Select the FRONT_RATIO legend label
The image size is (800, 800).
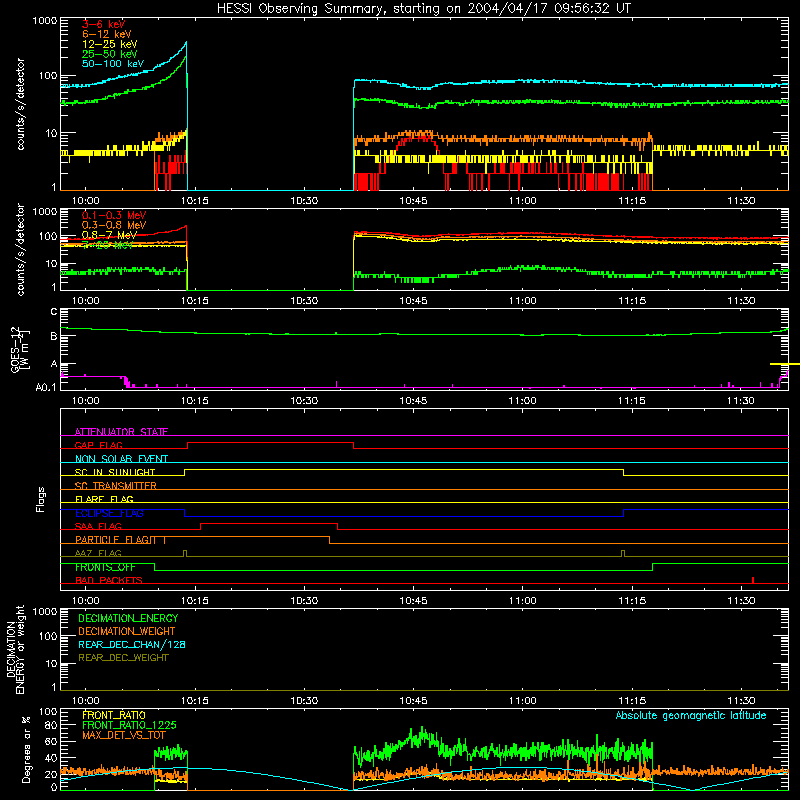[114, 715]
